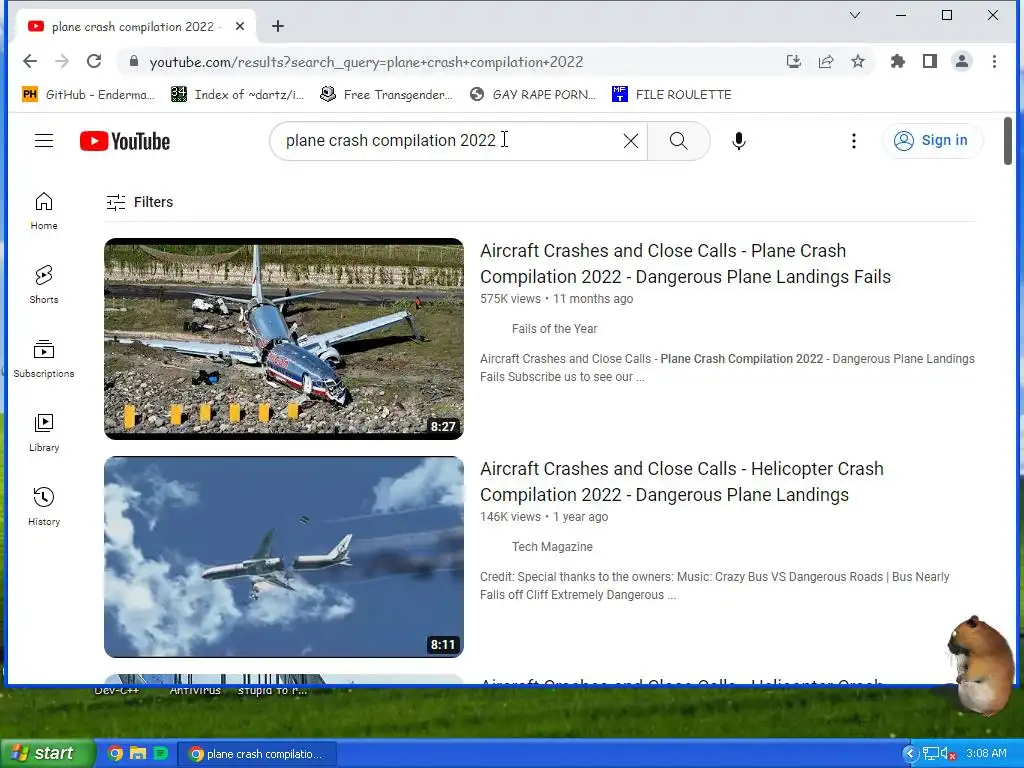The image size is (1024, 768).
Task: Open YouTube settings three-dot menu
Action: 854,140
